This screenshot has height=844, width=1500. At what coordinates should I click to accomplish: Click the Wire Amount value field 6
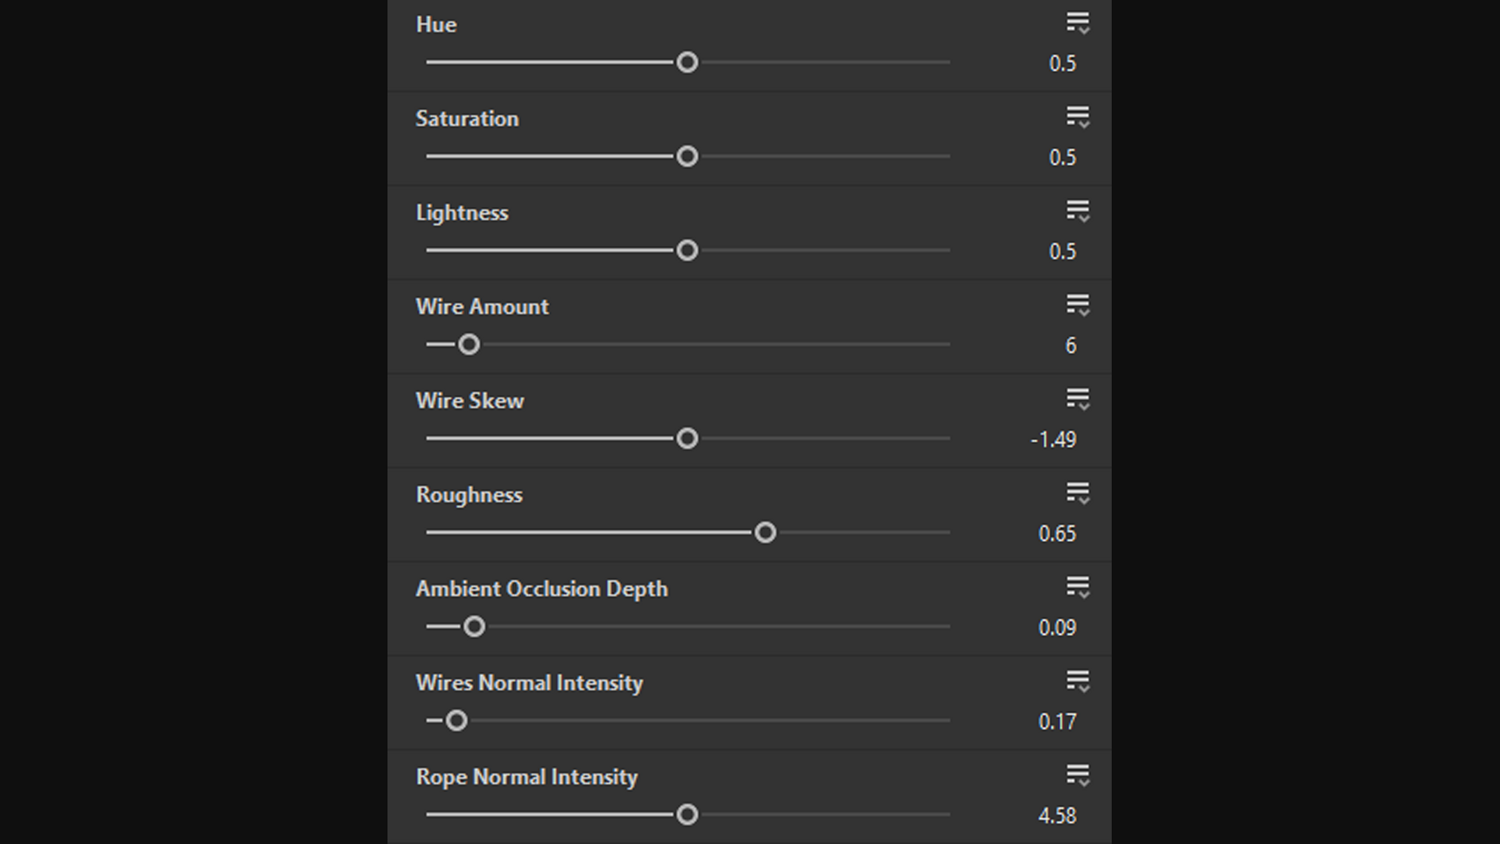[x=1070, y=346]
